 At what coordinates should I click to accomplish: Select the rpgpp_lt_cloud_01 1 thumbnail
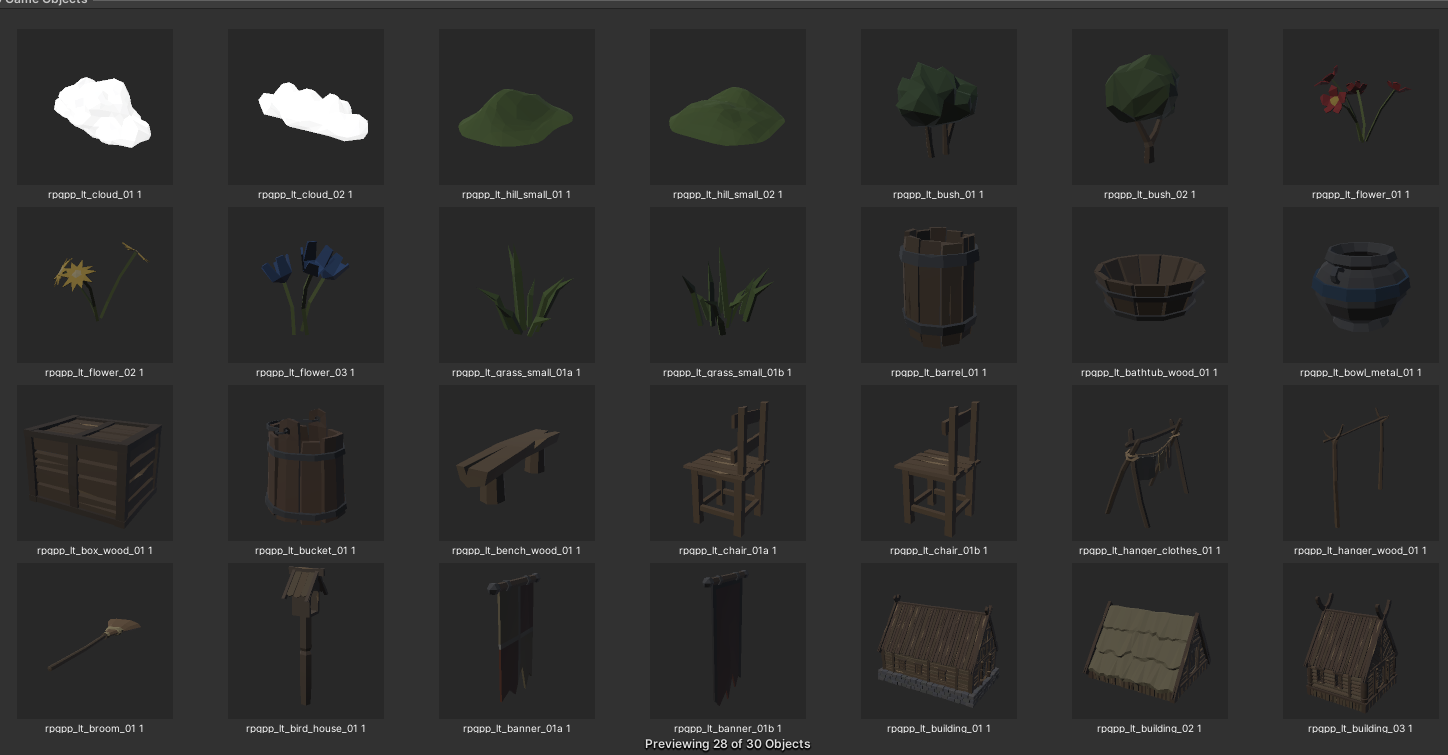tap(95, 107)
